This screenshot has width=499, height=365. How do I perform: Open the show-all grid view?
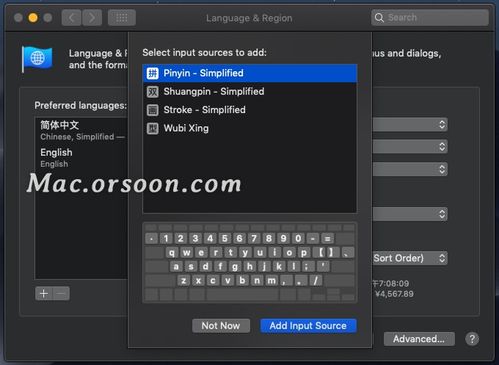coord(122,18)
